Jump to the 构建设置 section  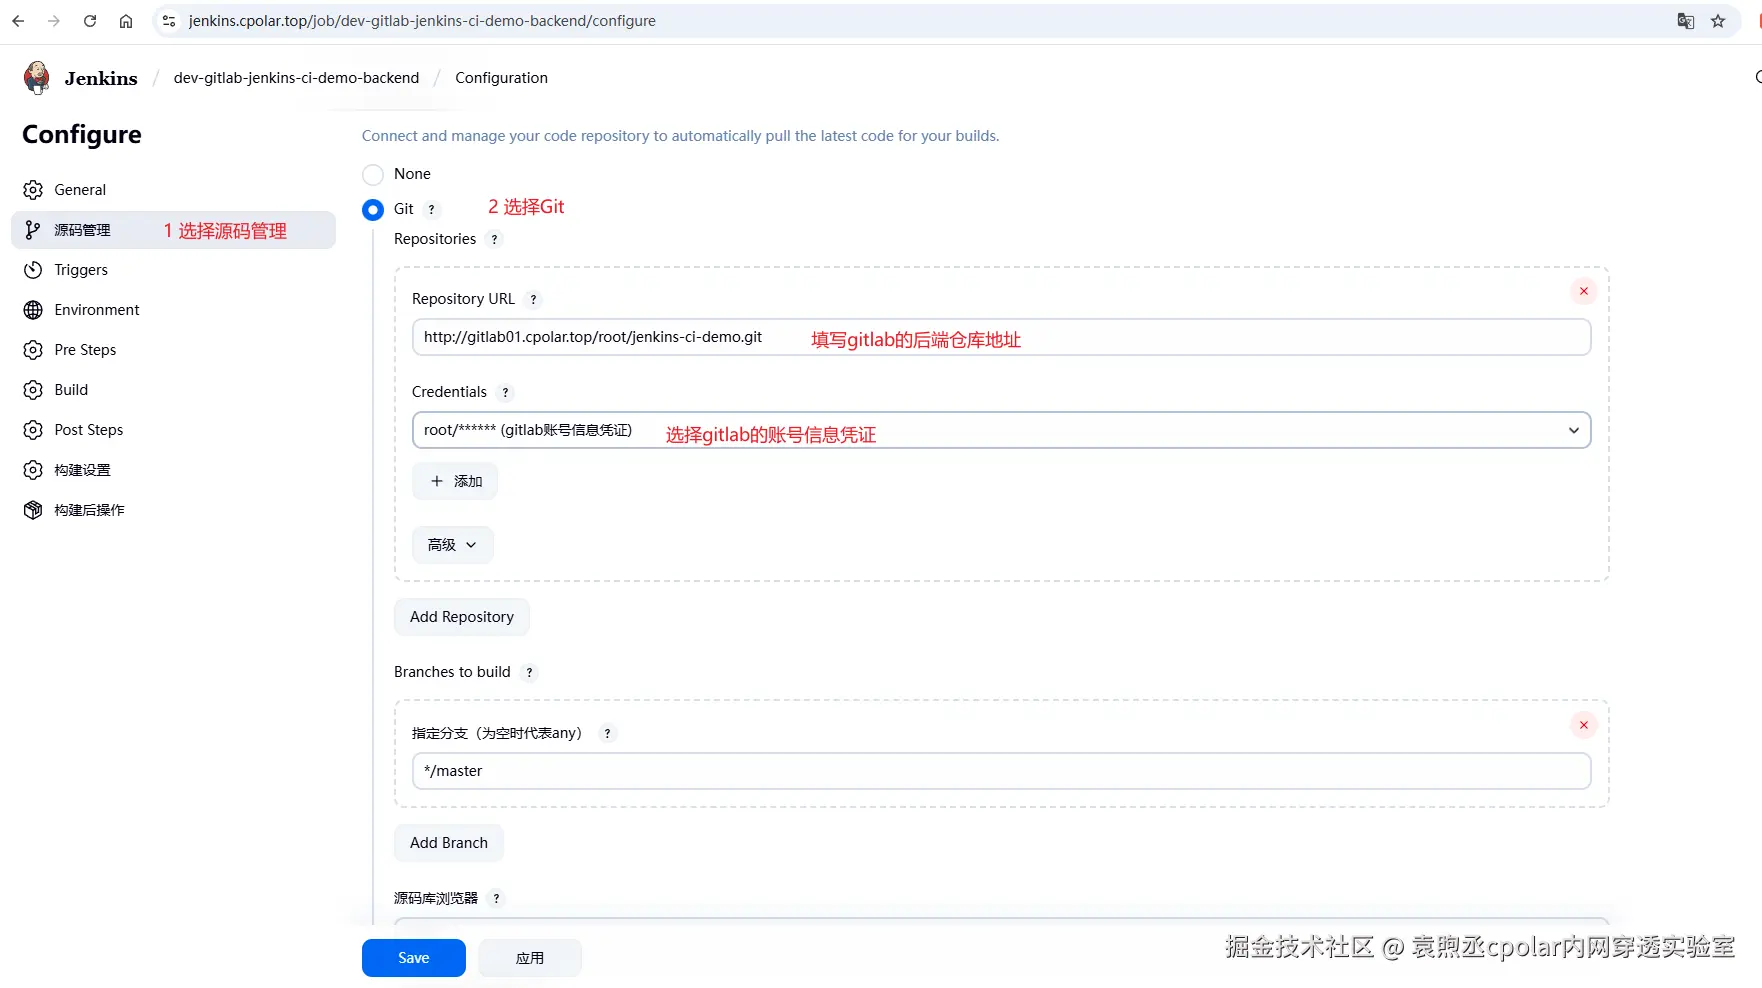(x=173, y=470)
